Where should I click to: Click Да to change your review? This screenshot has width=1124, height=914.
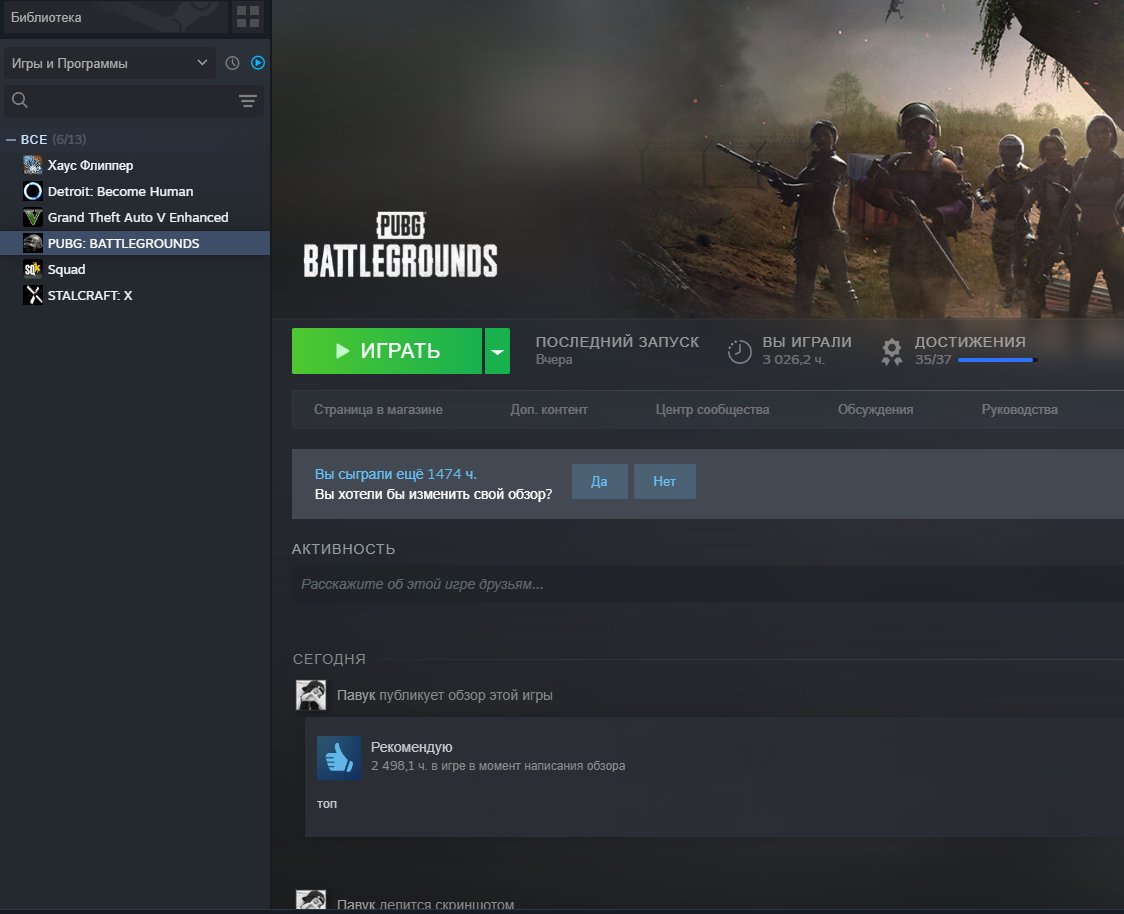click(599, 481)
